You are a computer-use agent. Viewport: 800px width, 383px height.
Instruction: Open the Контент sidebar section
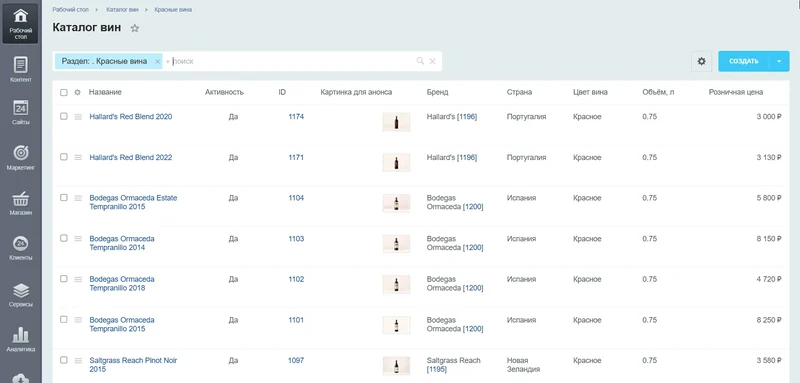(20, 69)
